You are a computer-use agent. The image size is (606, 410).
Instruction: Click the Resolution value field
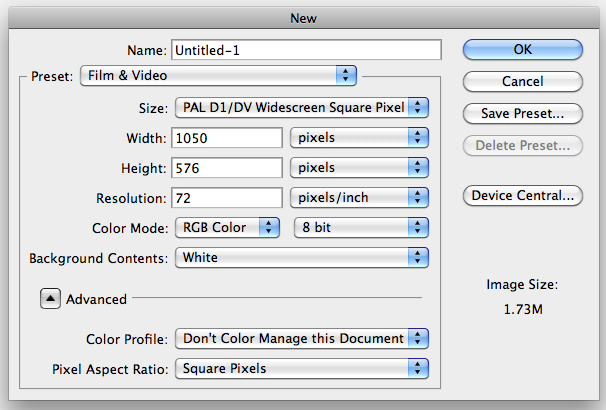point(227,197)
